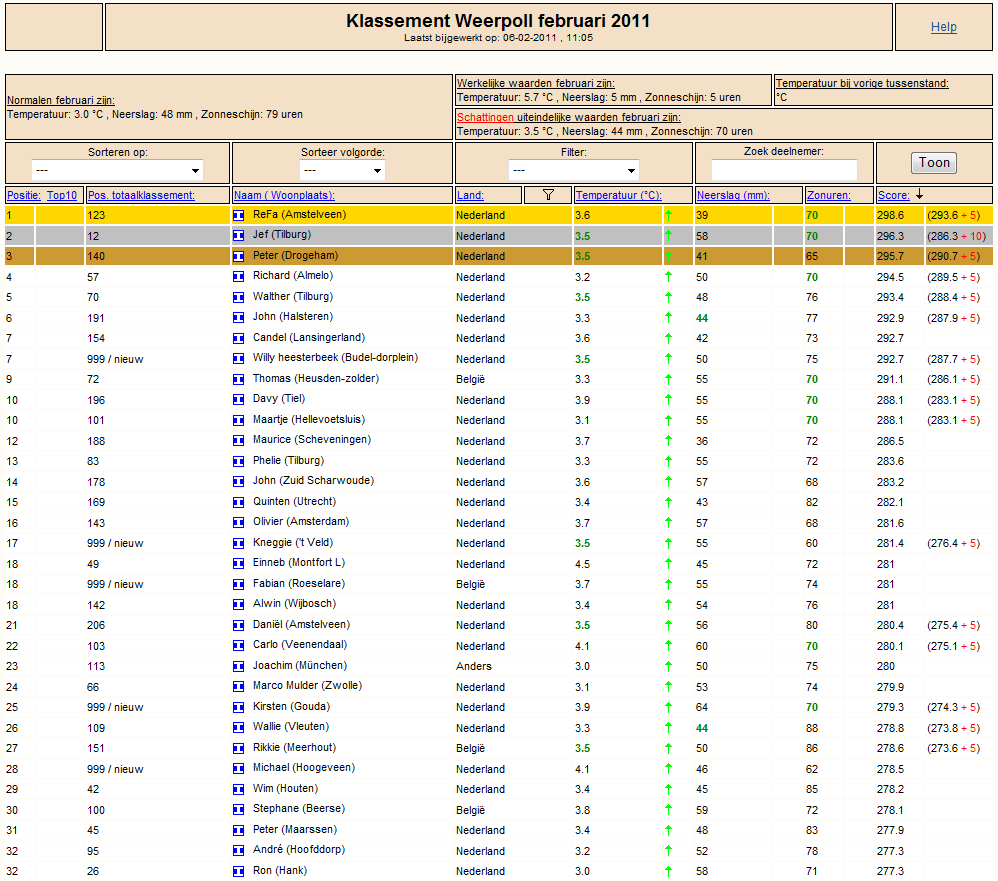Click the Top10 link
This screenshot has width=998, height=881.
[62, 195]
